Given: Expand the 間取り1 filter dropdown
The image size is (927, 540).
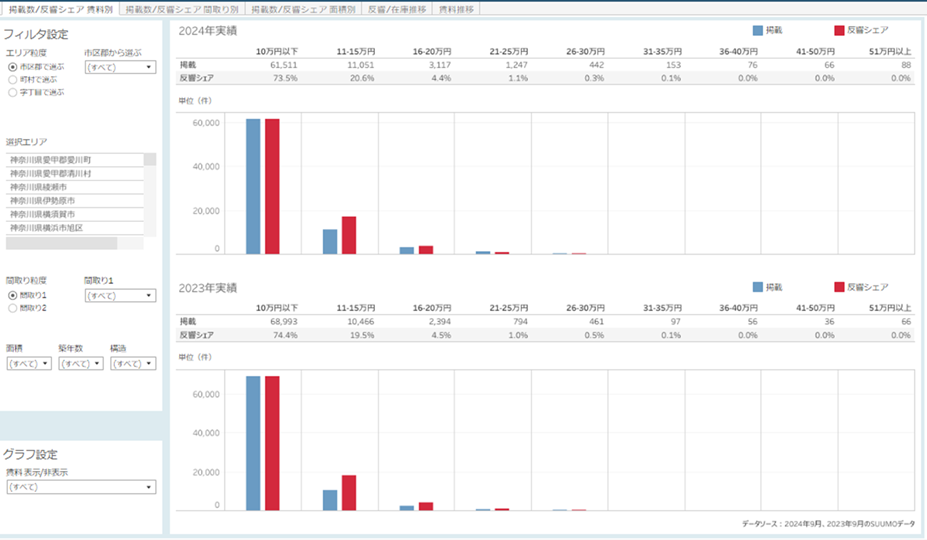Looking at the screenshot, I should pyautogui.click(x=120, y=296).
